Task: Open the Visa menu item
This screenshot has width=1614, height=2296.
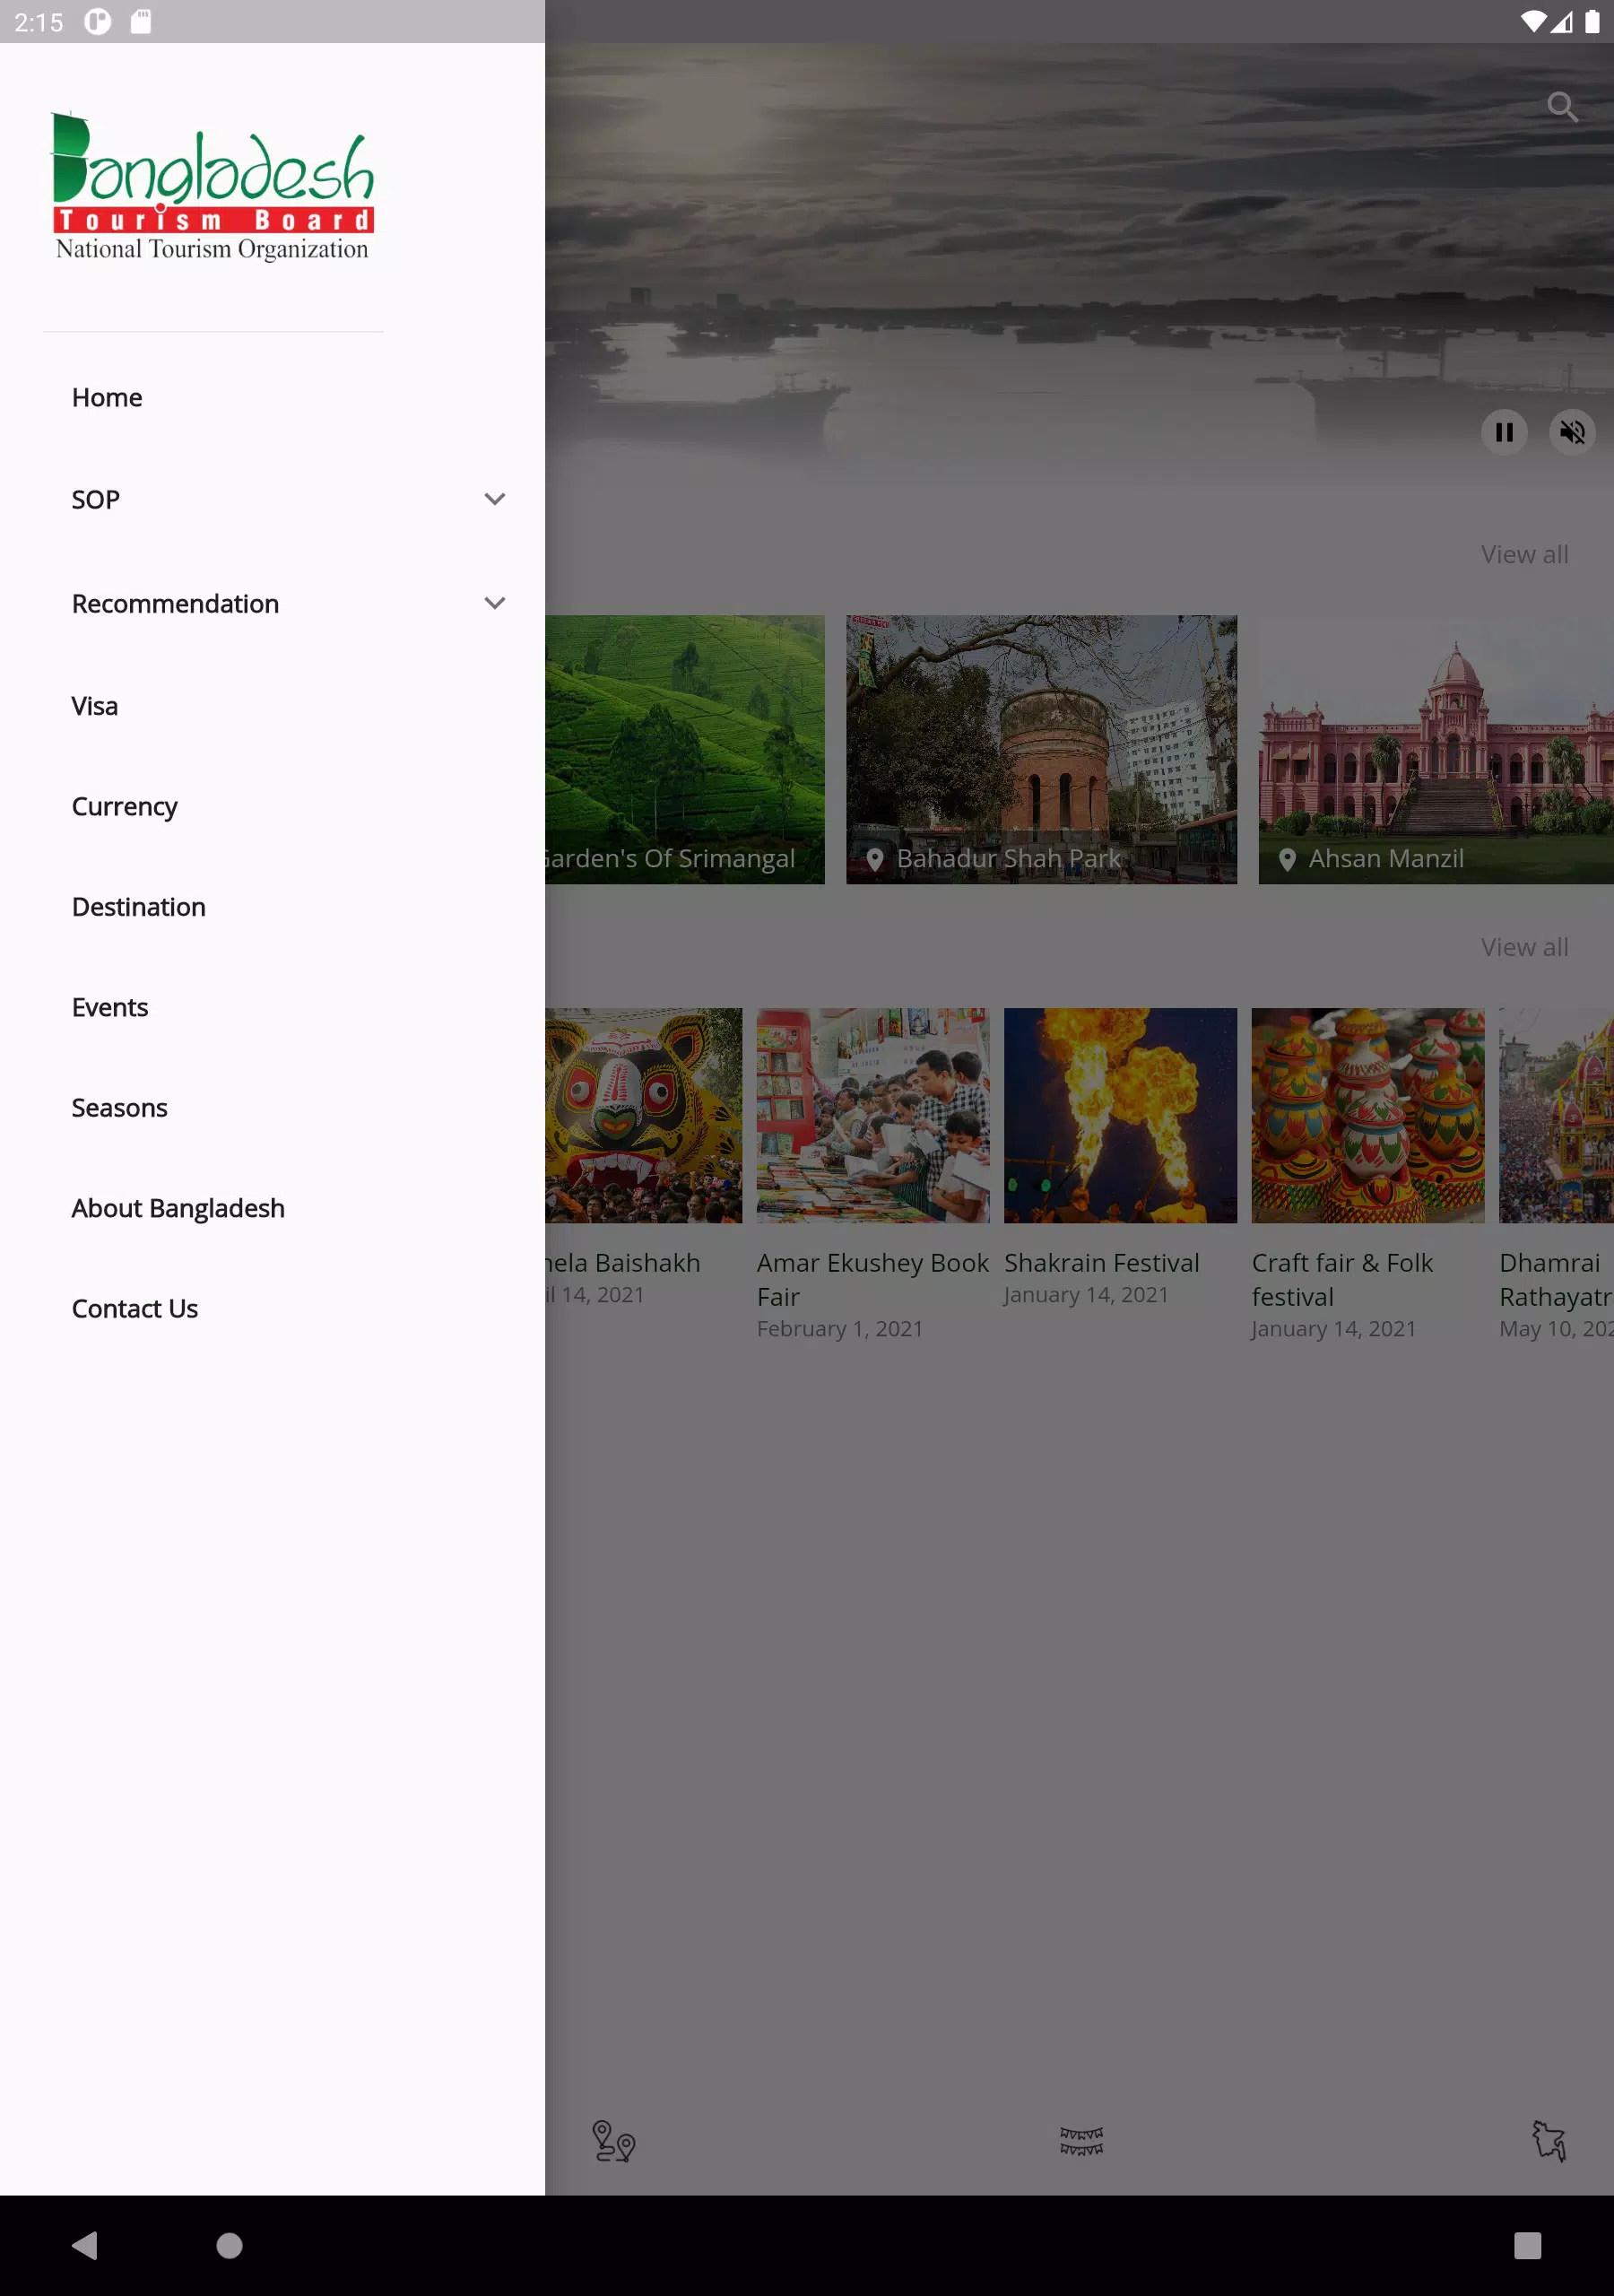Action: (x=272, y=706)
